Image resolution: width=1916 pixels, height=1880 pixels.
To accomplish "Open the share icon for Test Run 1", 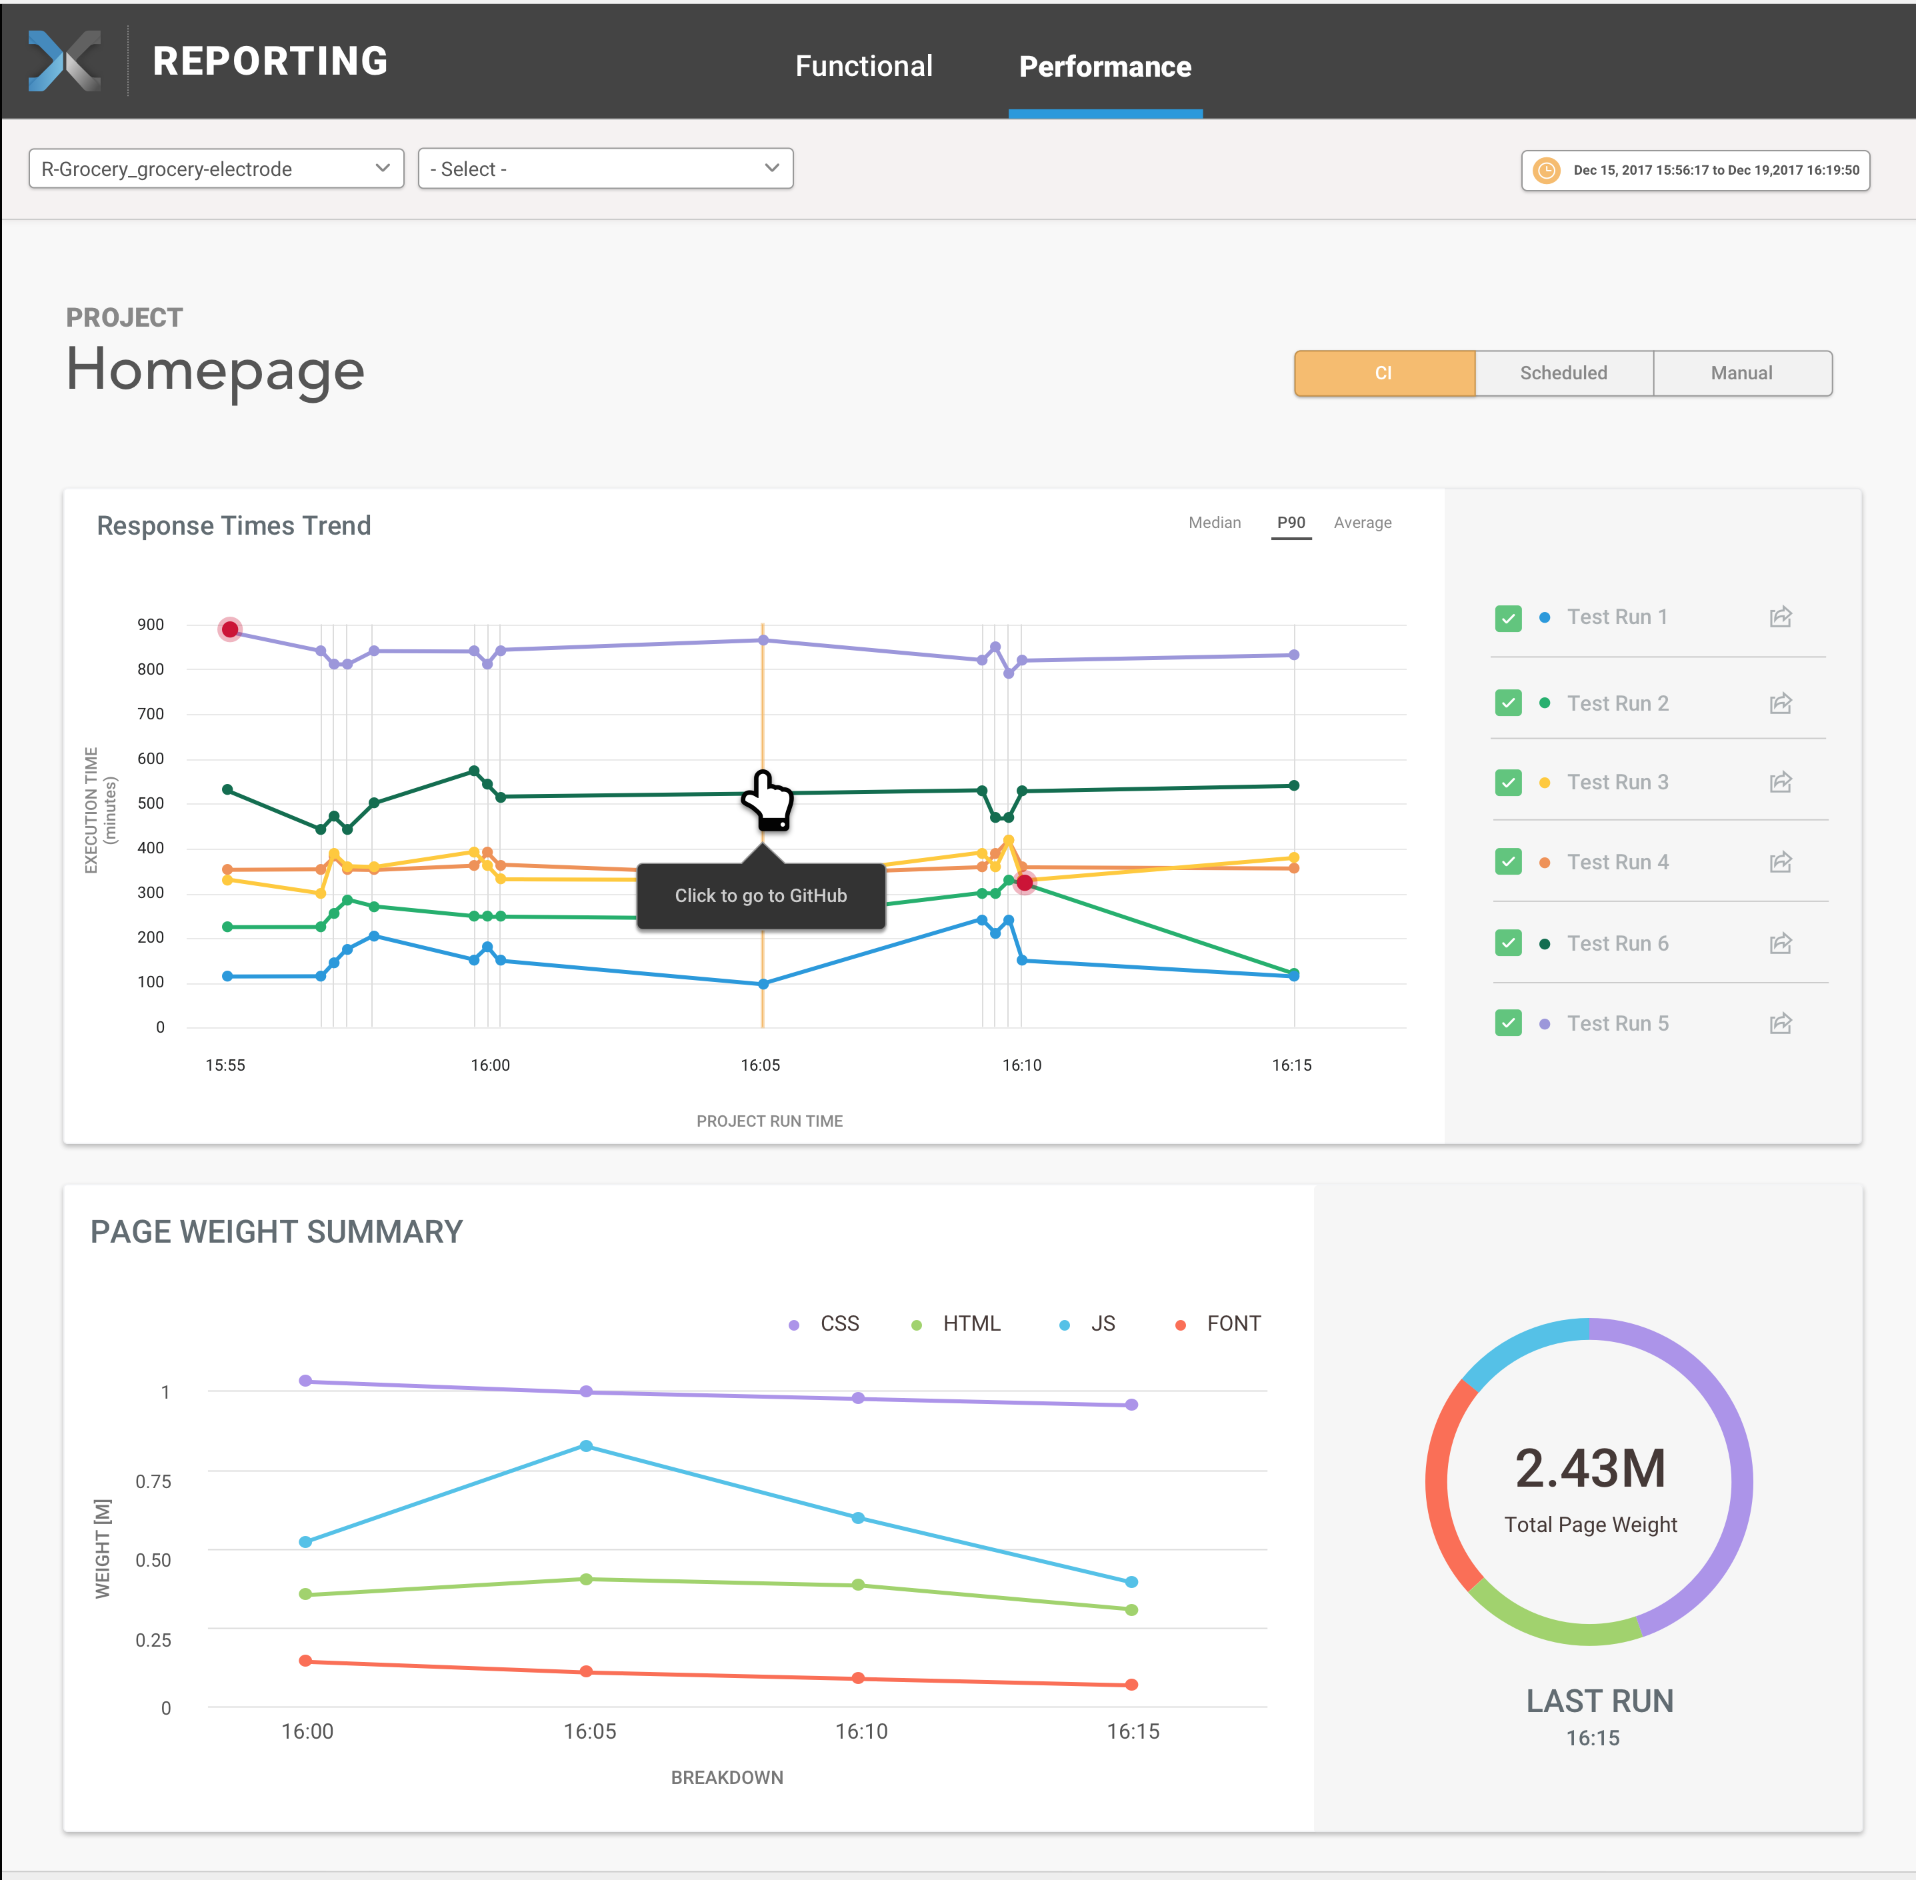I will (1781, 617).
